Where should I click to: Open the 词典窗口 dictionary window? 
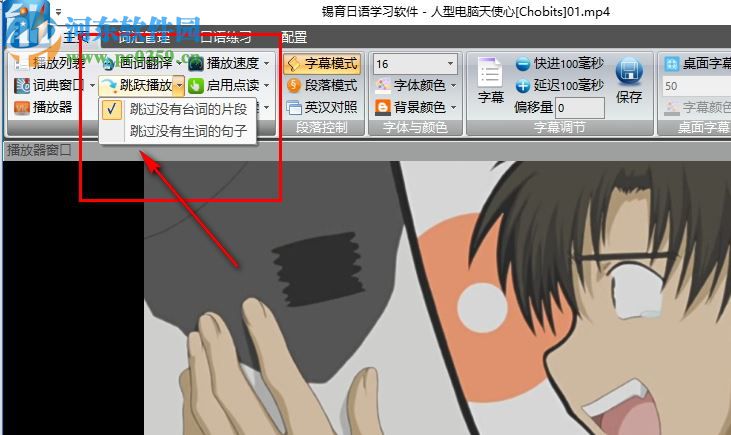coord(49,85)
